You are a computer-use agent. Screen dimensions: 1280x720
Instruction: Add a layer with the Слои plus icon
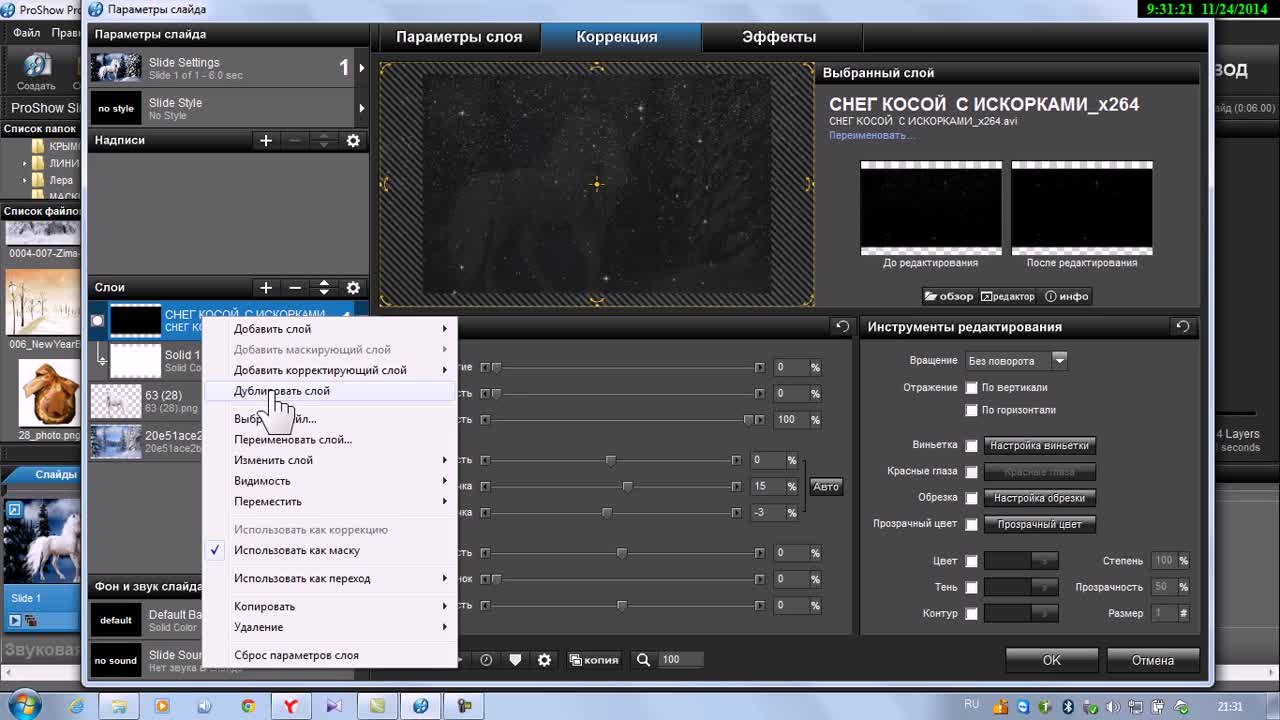(266, 288)
